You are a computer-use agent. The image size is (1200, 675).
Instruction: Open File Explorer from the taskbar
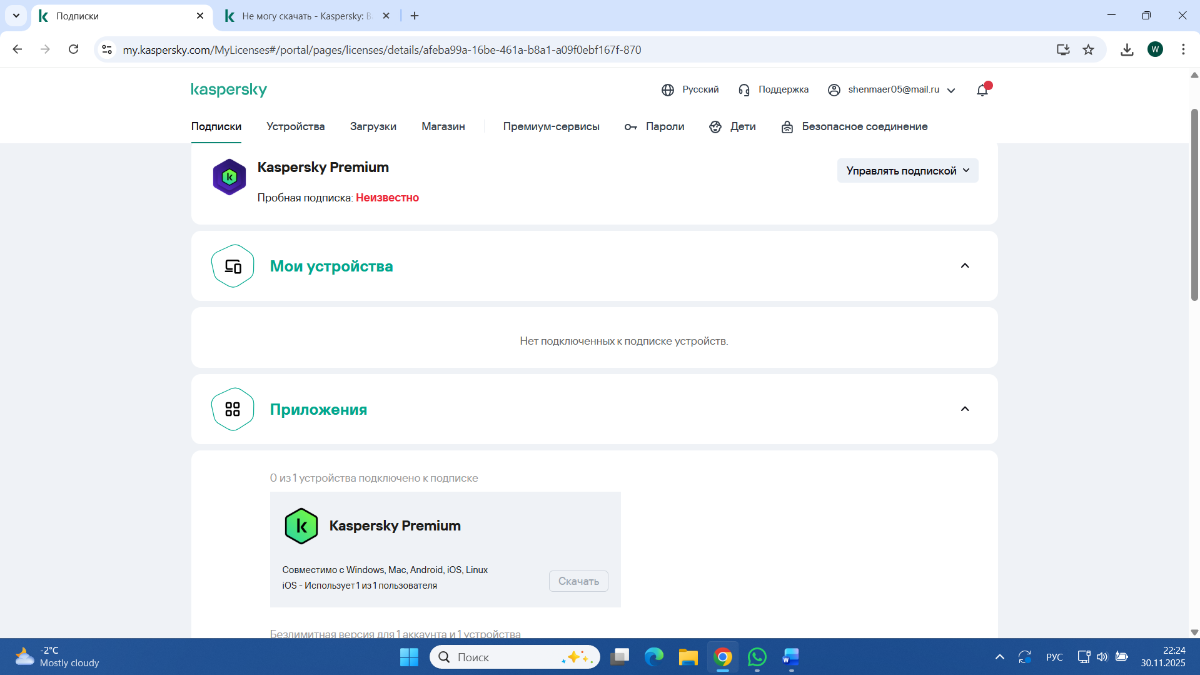(x=688, y=657)
